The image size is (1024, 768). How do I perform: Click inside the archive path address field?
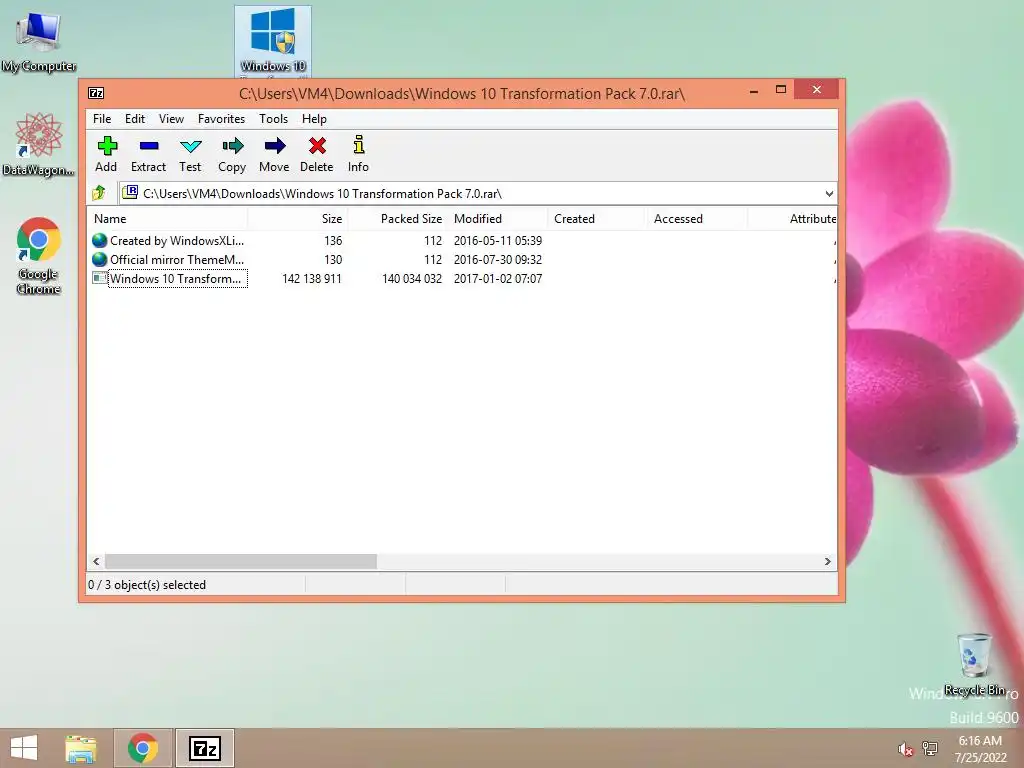477,193
